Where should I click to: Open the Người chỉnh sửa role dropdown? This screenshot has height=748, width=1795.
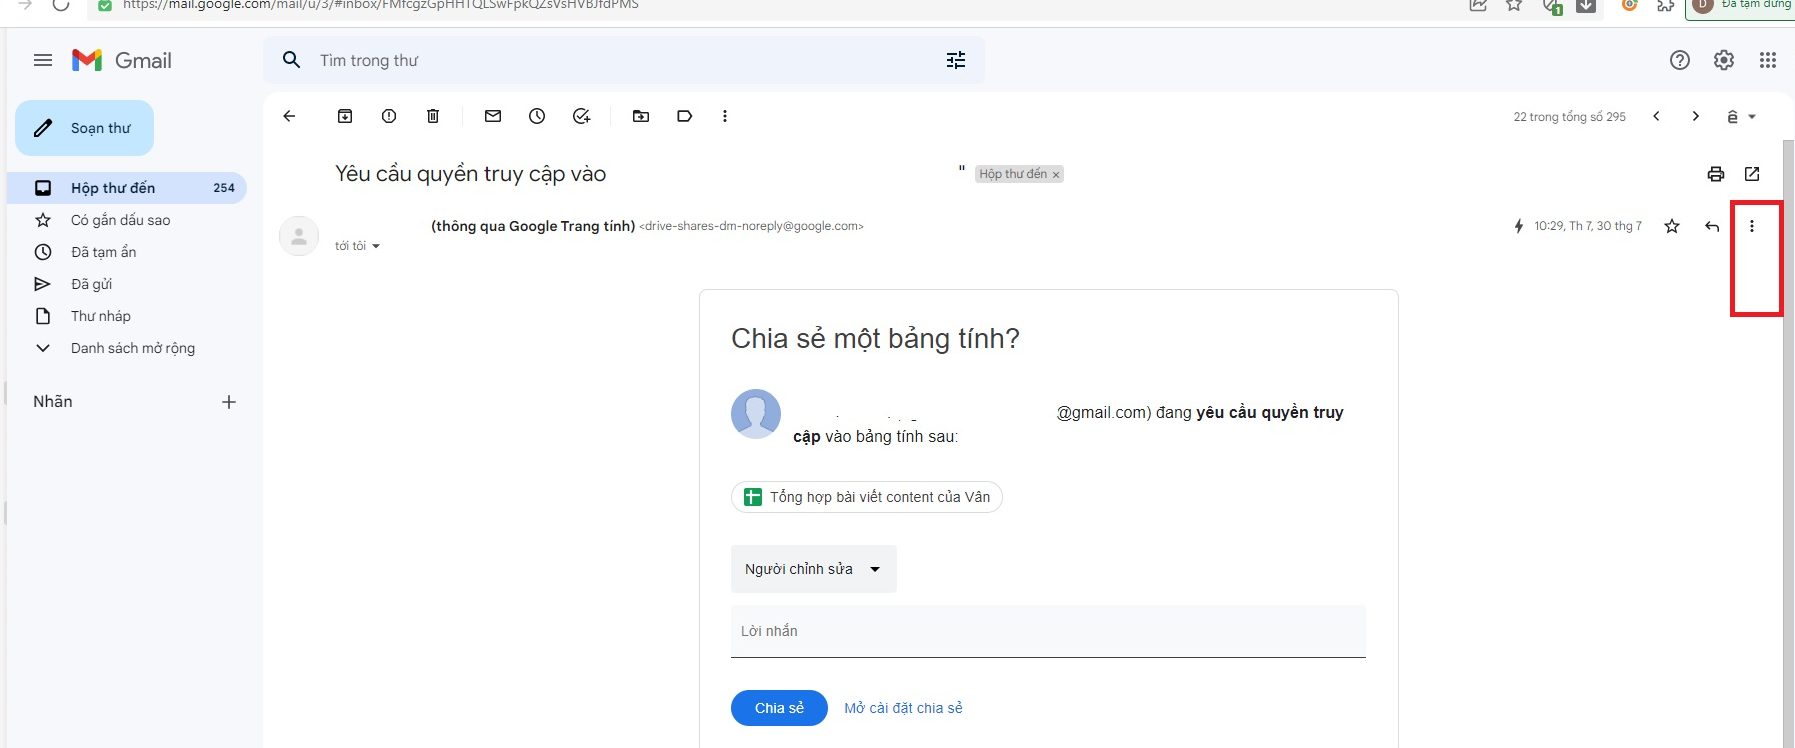tap(813, 569)
